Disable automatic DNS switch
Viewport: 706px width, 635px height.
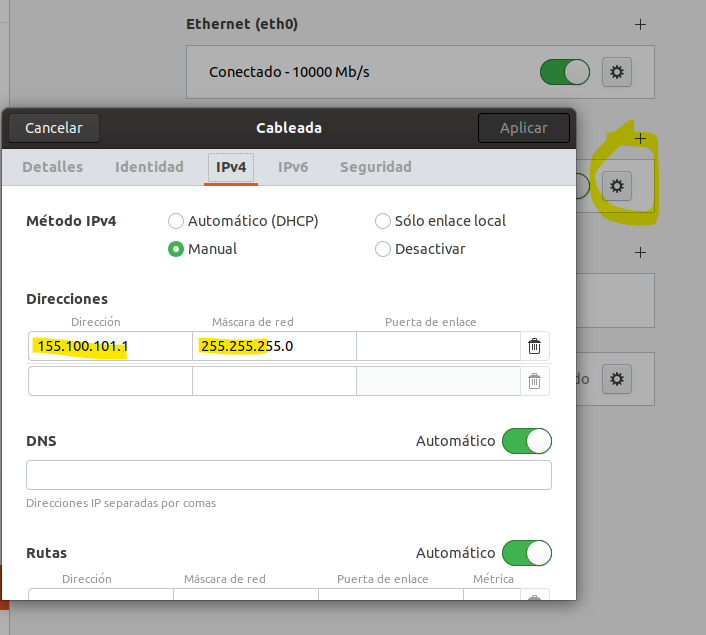pyautogui.click(x=526, y=441)
